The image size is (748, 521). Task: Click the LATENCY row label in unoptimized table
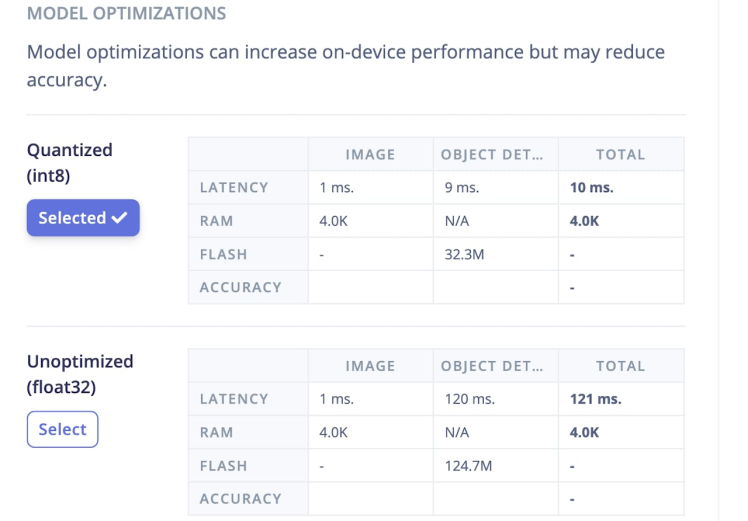click(234, 399)
